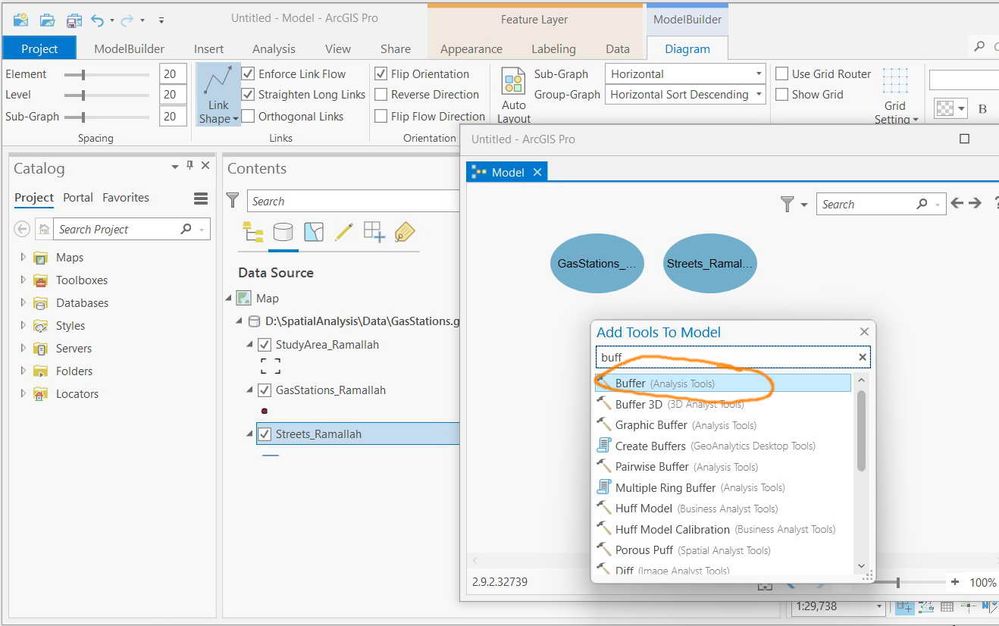Click the GasStations model variable oval
This screenshot has height=626, width=999.
click(x=597, y=264)
